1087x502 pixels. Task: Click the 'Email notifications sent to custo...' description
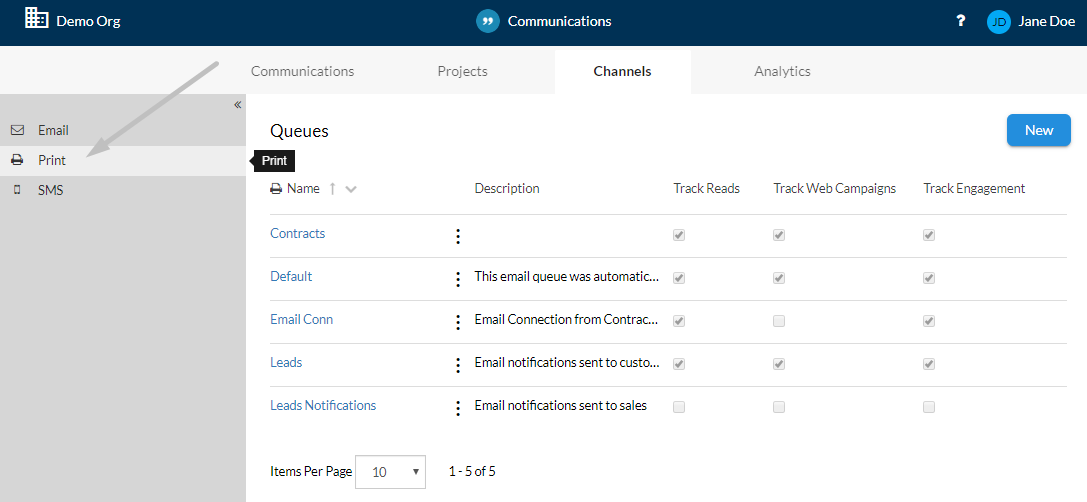(567, 363)
